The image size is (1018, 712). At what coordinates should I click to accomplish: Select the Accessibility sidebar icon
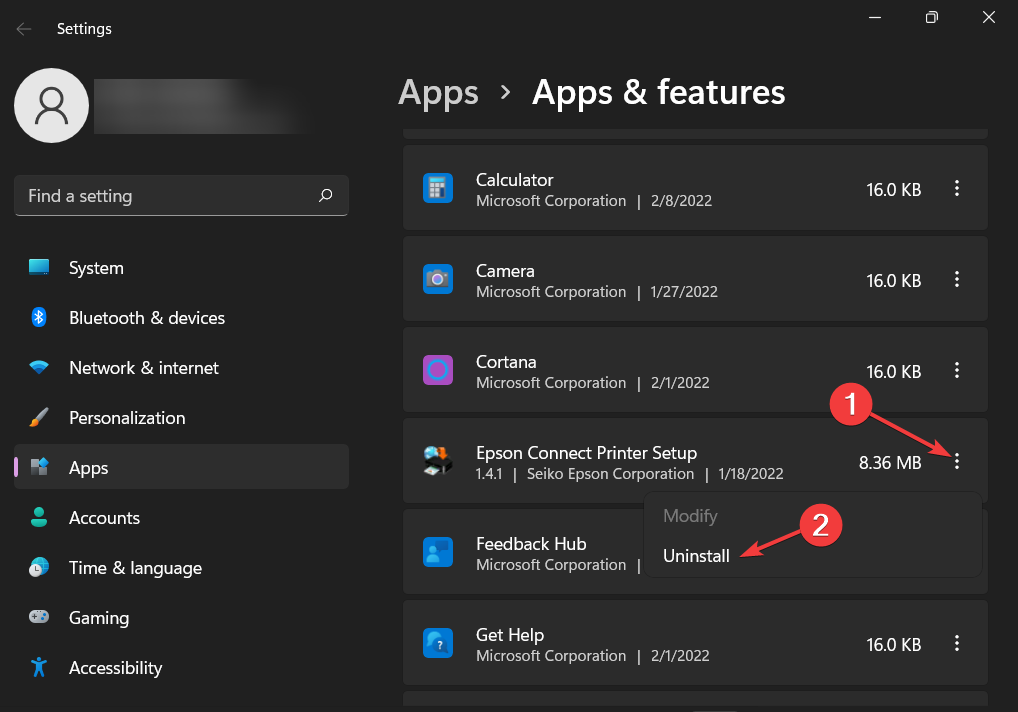(38, 667)
